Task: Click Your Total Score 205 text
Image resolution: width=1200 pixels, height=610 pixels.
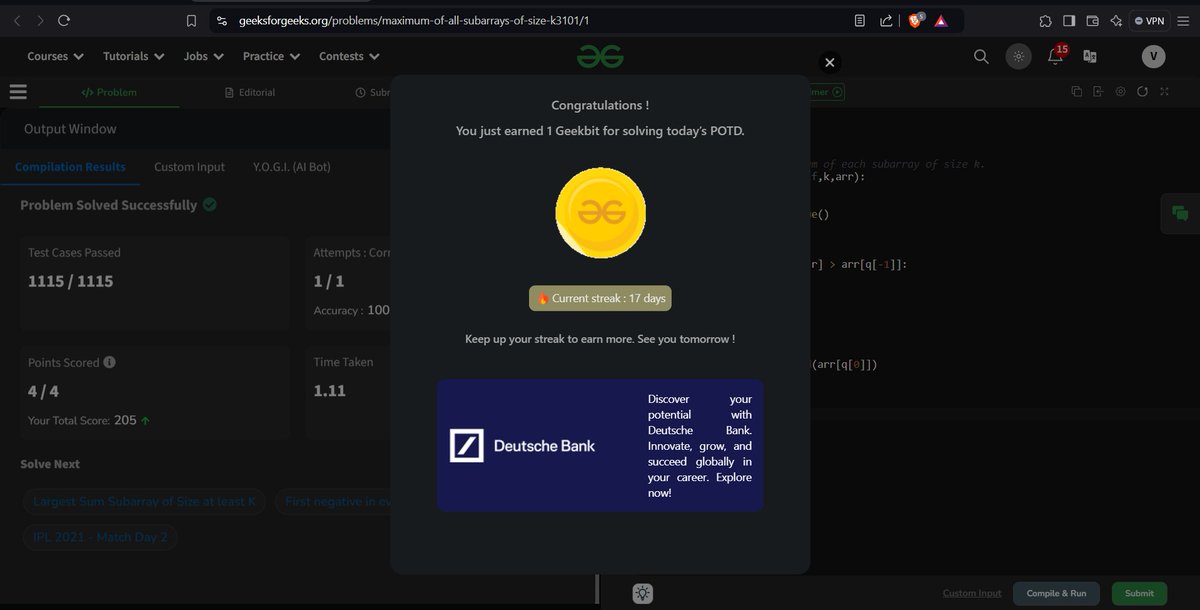Action: tap(90, 420)
